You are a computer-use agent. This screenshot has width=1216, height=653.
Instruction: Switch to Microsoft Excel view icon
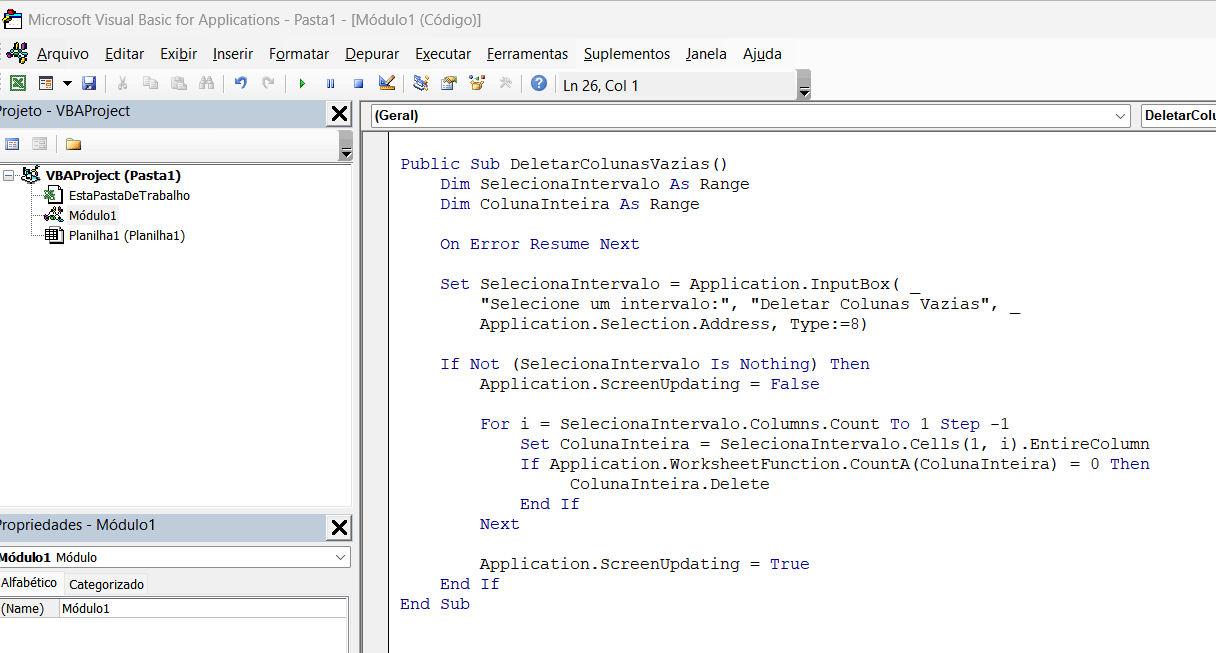click(18, 84)
